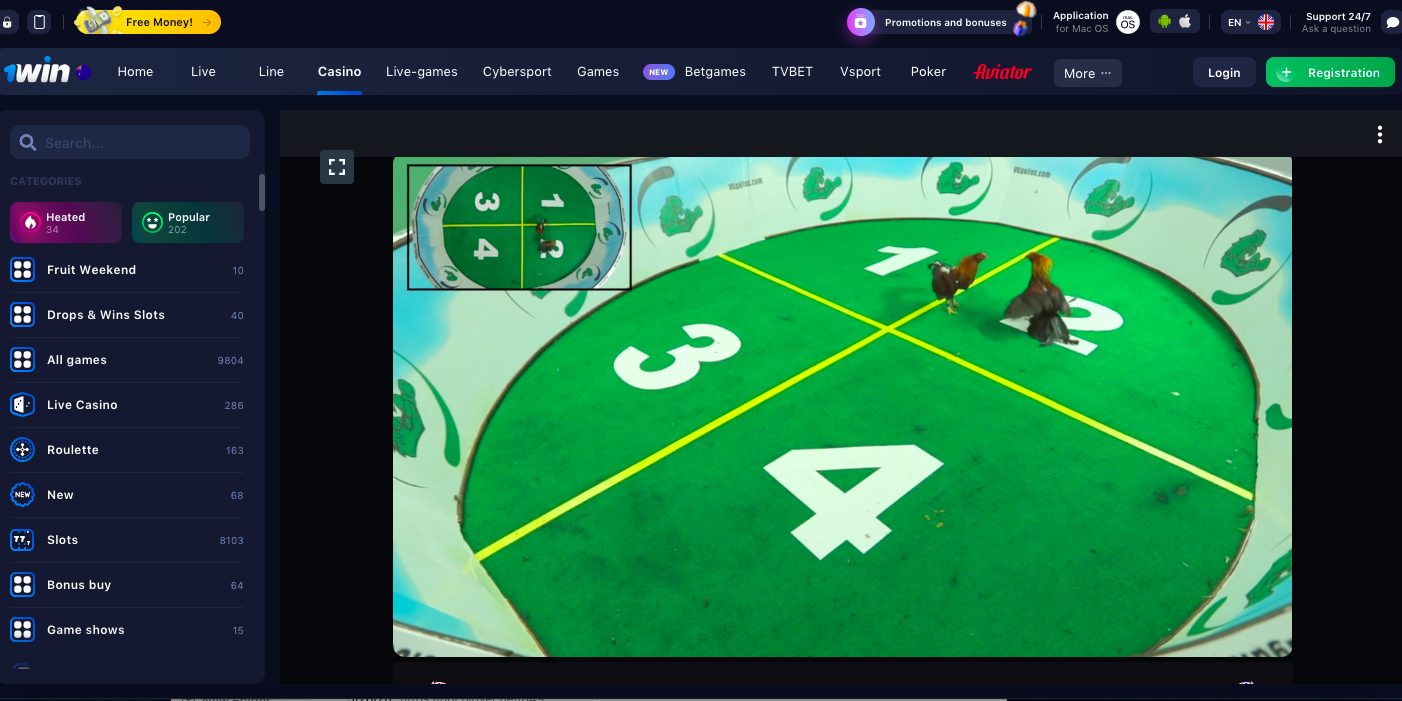Screen dimensions: 1402x701
Task: Open the Bonus buy category
Action: coord(127,585)
